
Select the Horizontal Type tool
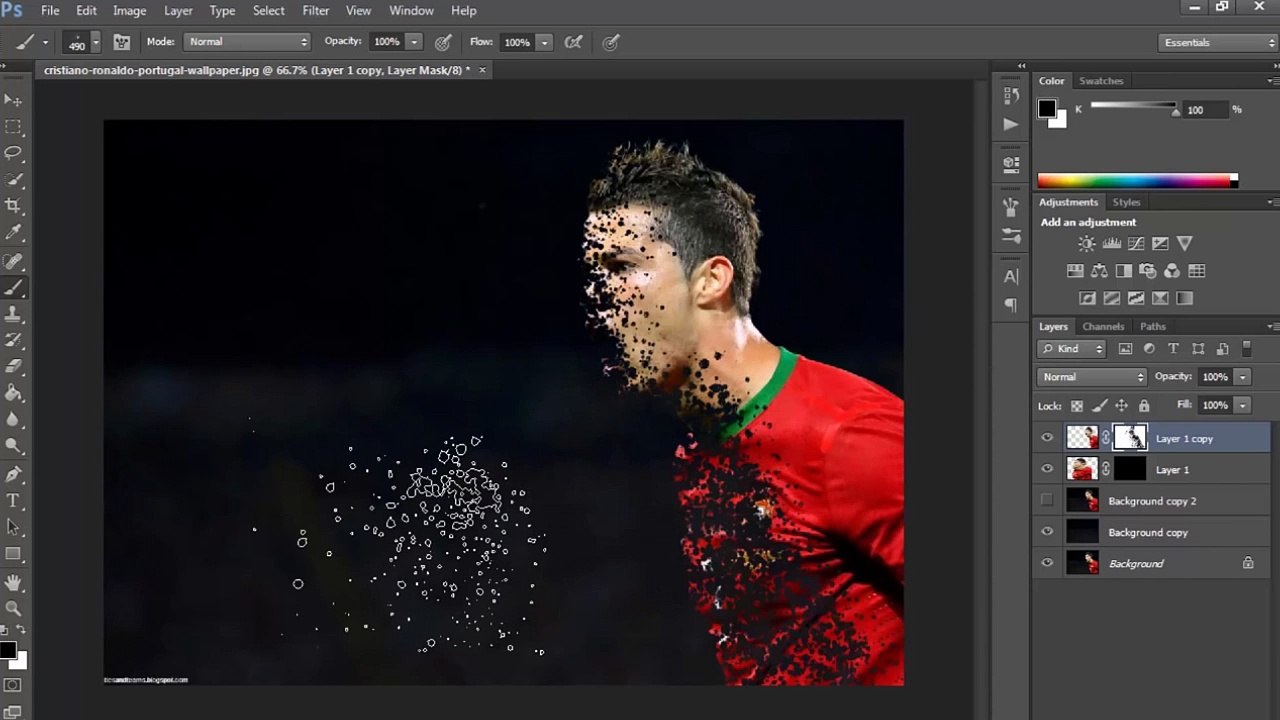(x=13, y=501)
